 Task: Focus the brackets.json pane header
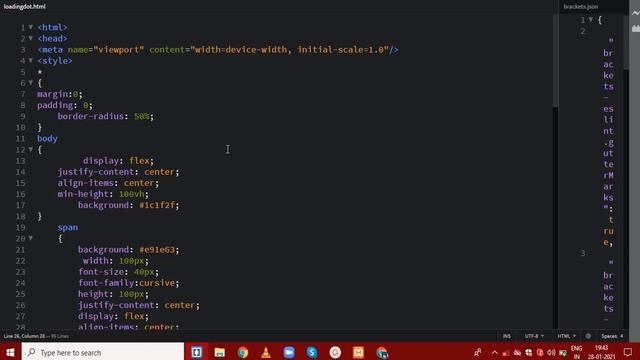(x=580, y=7)
